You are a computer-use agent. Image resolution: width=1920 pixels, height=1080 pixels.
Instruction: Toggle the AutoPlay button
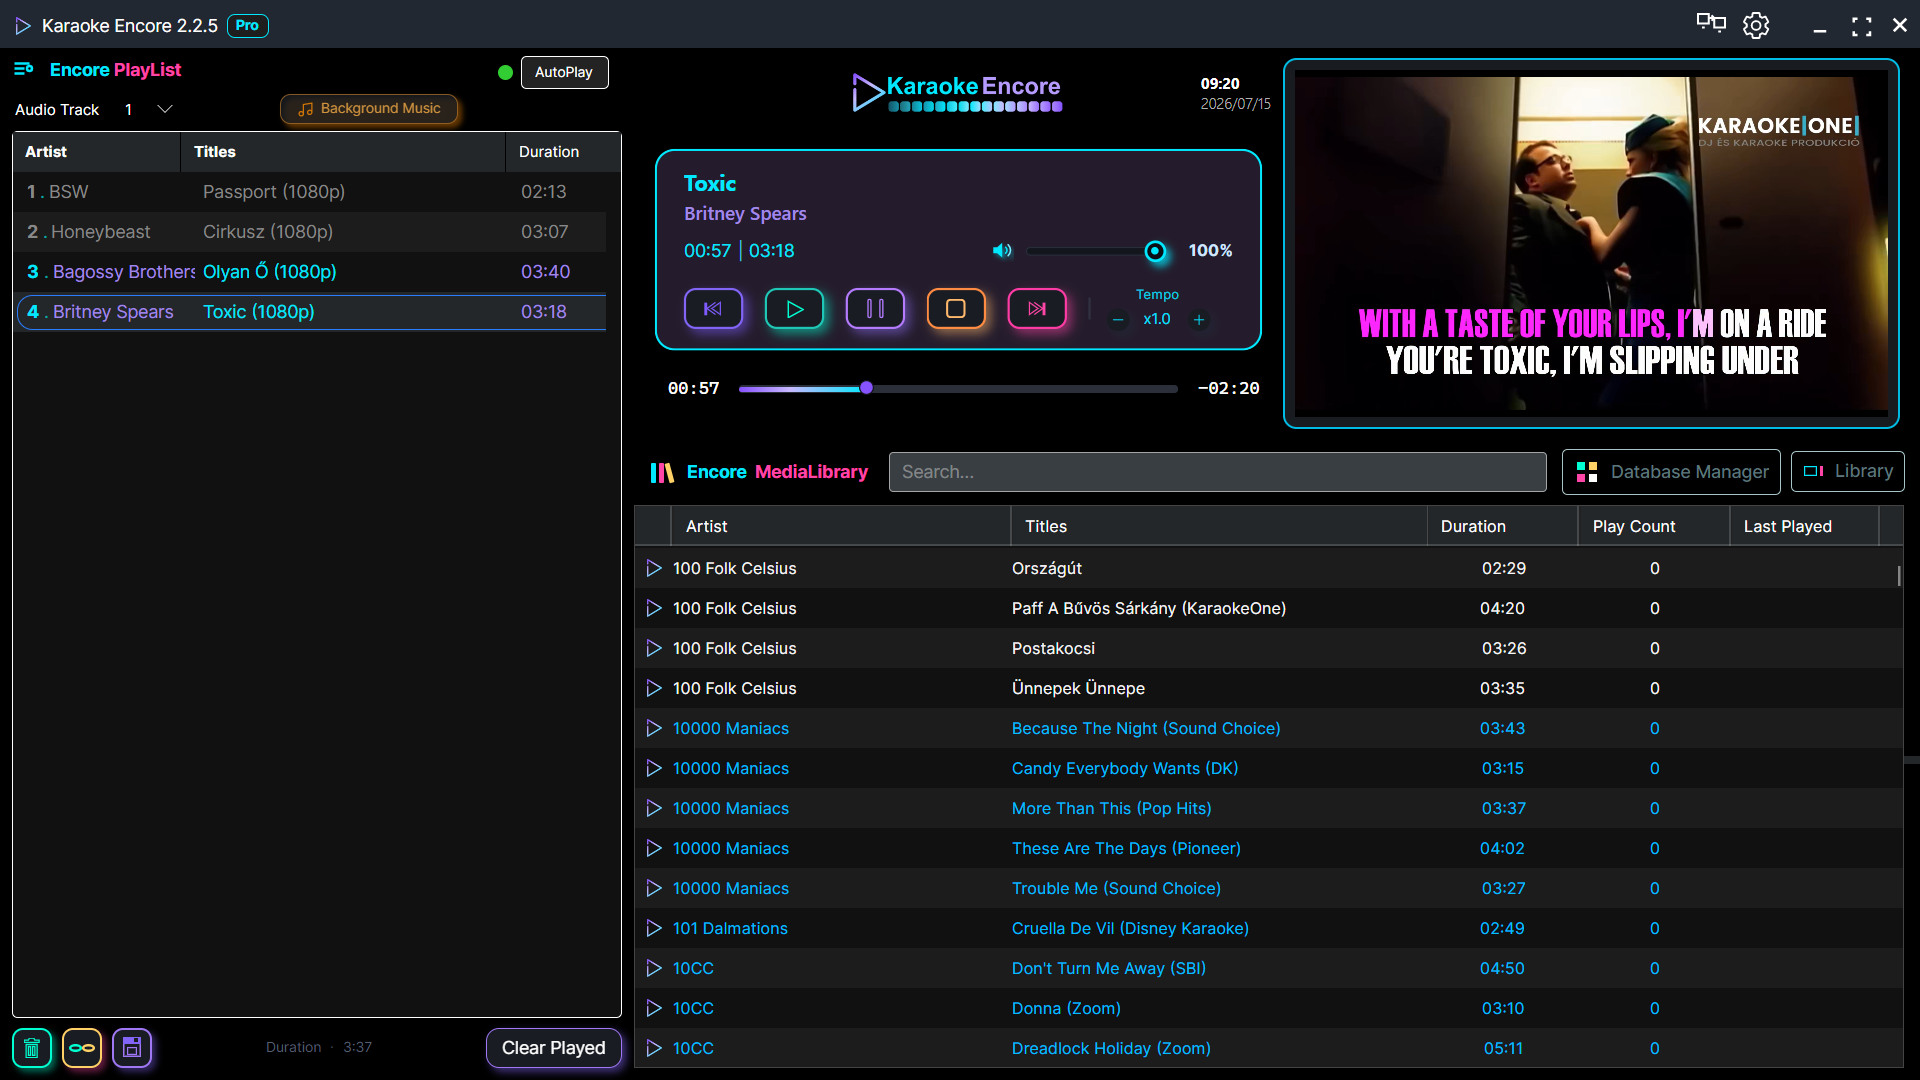564,72
